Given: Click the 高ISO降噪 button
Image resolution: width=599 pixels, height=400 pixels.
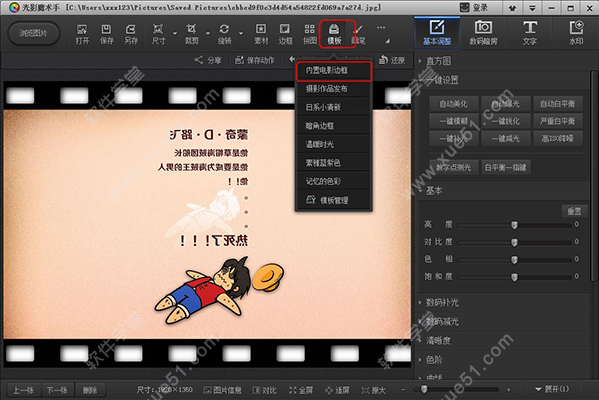Looking at the screenshot, I should [558, 138].
